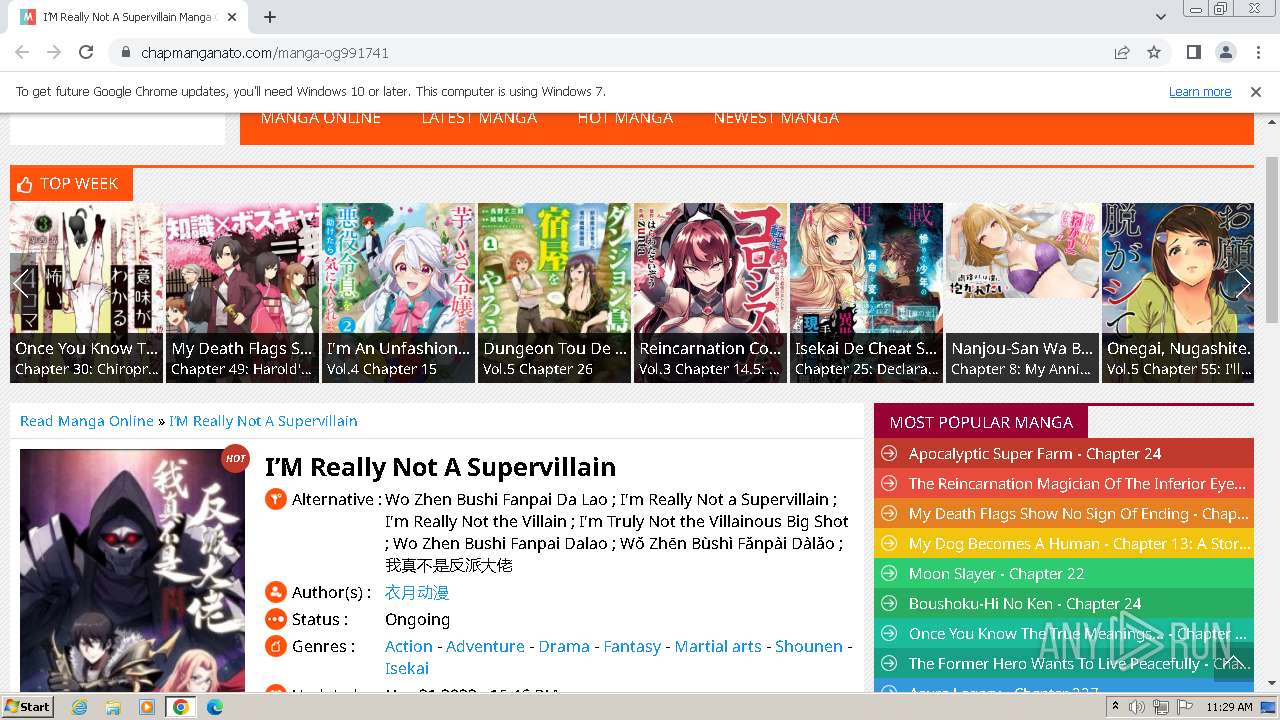Open the Reincarnation Co... cover
This screenshot has height=720, width=1280.
pos(711,292)
